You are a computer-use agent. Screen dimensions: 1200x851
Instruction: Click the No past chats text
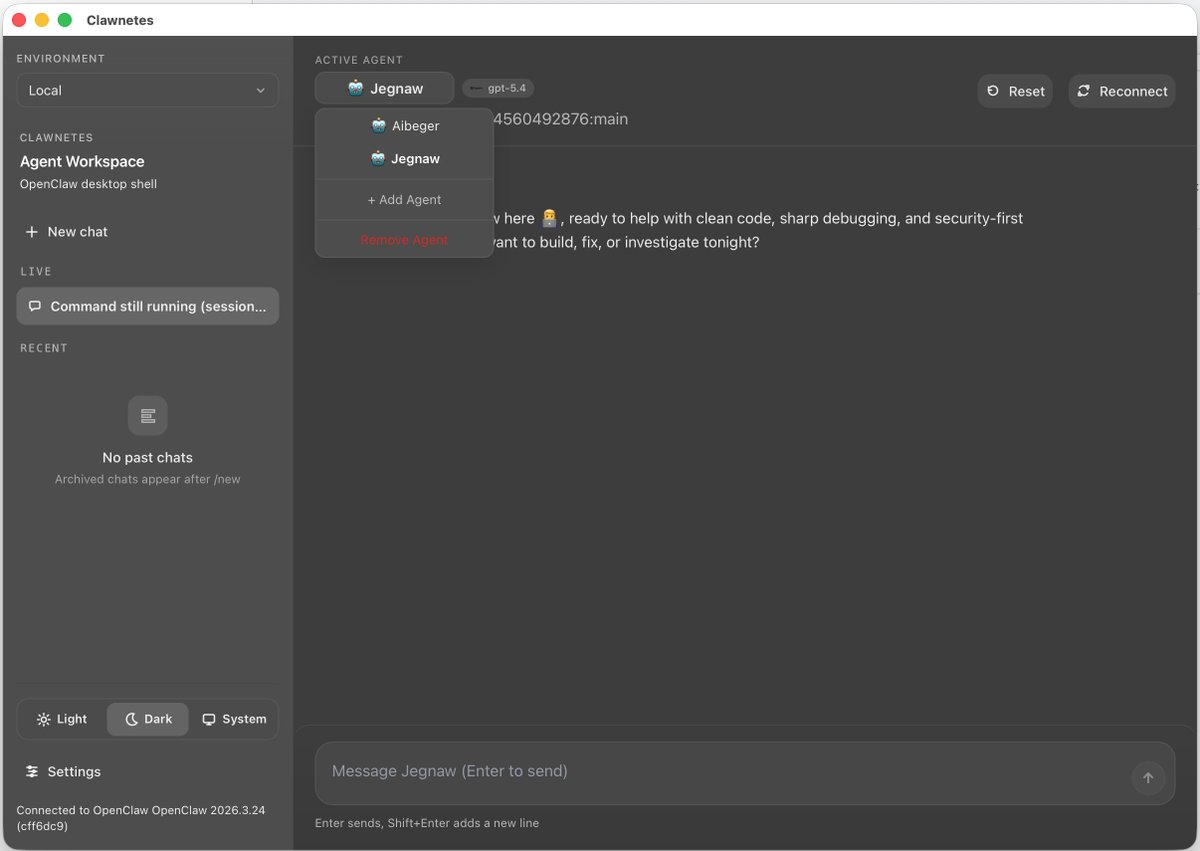coord(148,458)
